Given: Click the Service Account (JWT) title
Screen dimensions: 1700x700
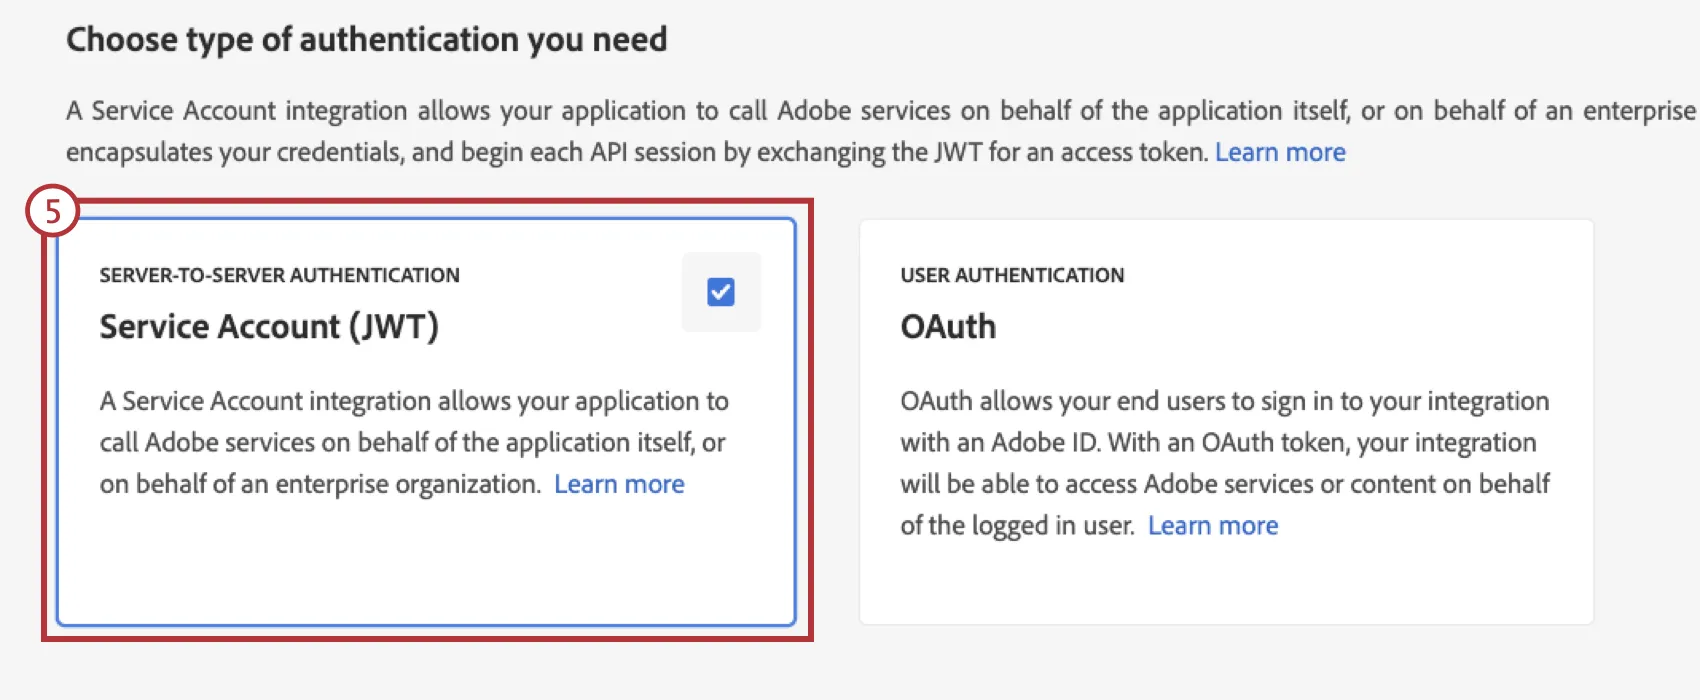Looking at the screenshot, I should [x=269, y=326].
